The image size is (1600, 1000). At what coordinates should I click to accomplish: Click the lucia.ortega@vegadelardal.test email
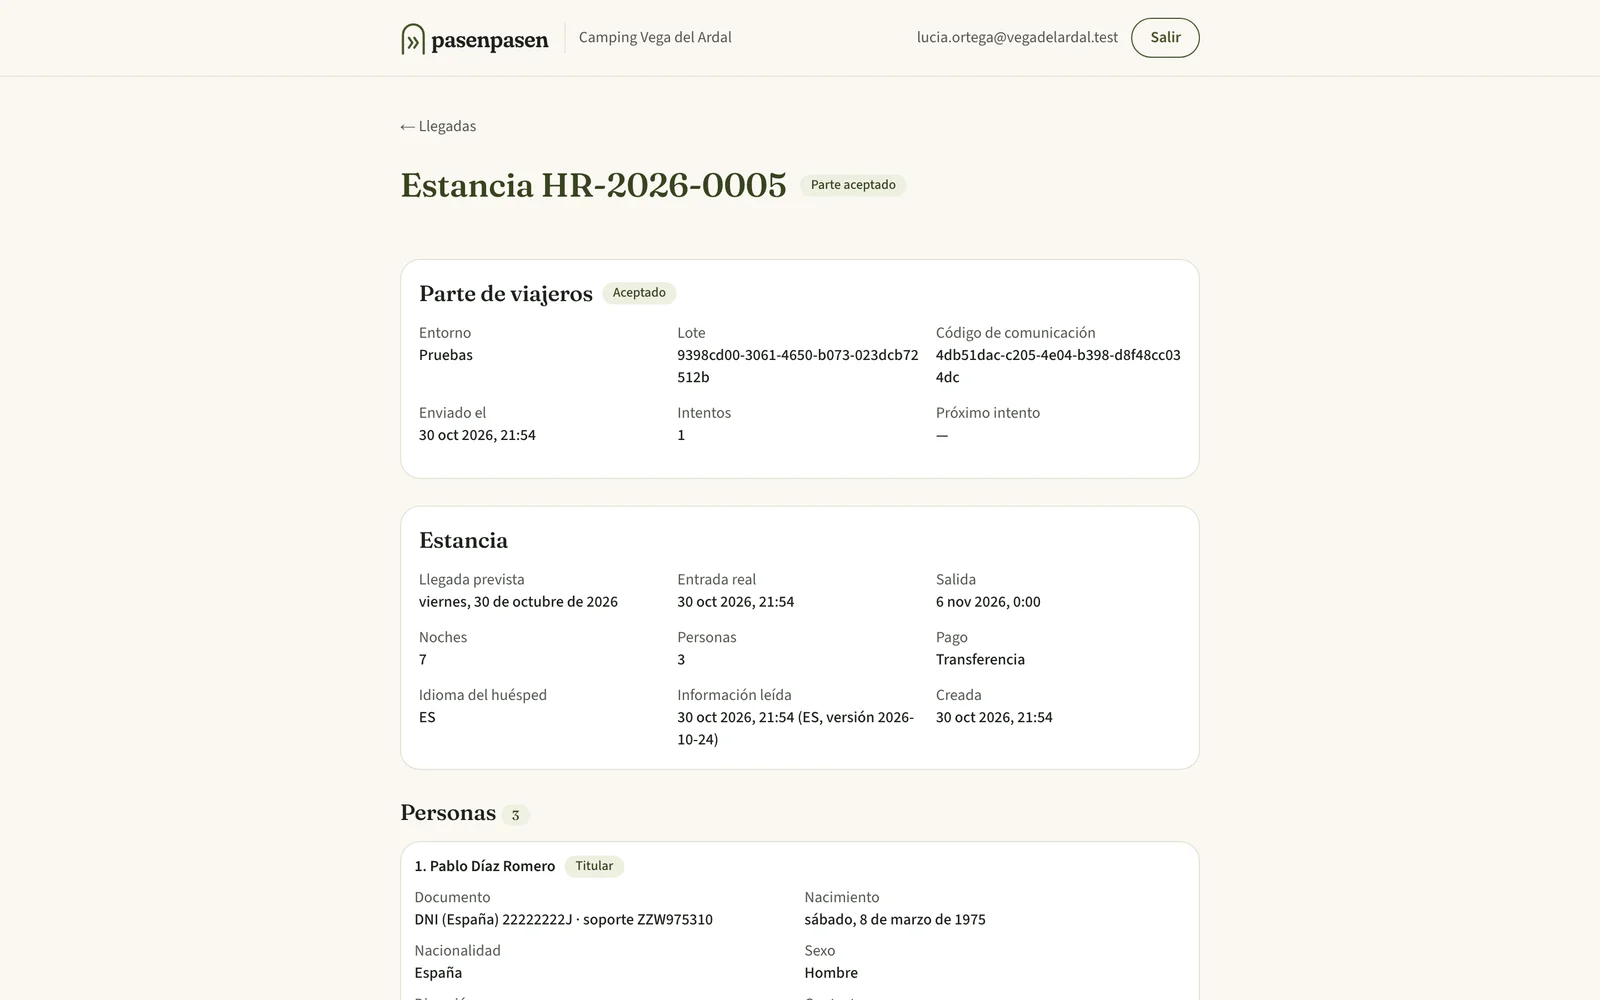pyautogui.click(x=1017, y=37)
